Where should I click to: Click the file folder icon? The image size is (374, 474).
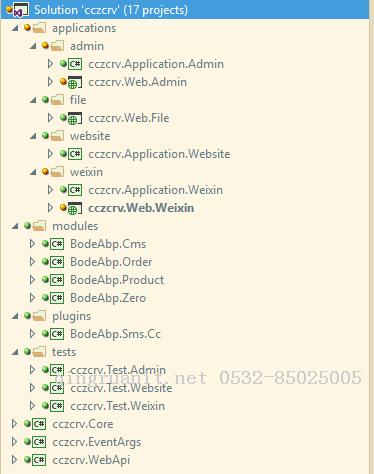click(57, 100)
